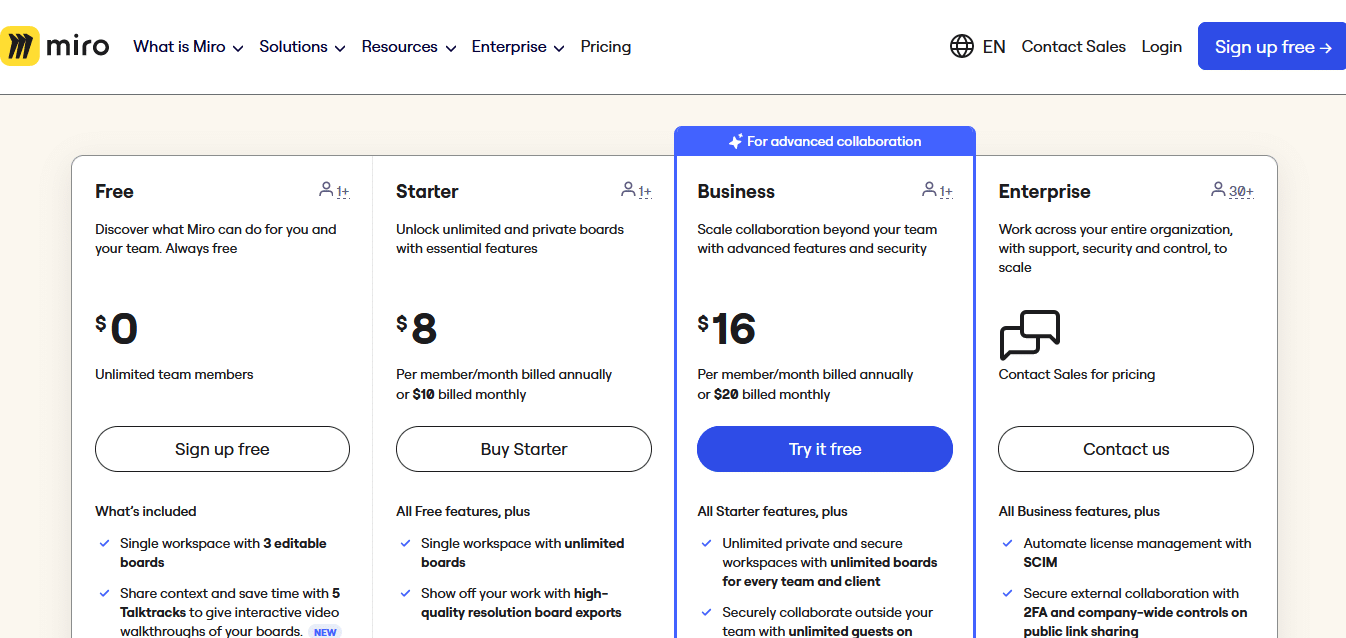This screenshot has width=1346, height=638.
Task: Click 'or $20 billed monthly' text
Action: (764, 394)
